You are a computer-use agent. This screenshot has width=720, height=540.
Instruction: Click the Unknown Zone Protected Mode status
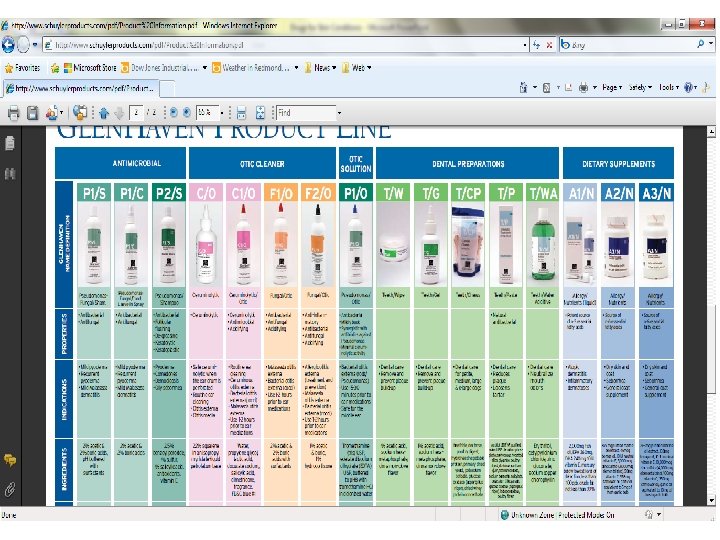point(558,515)
